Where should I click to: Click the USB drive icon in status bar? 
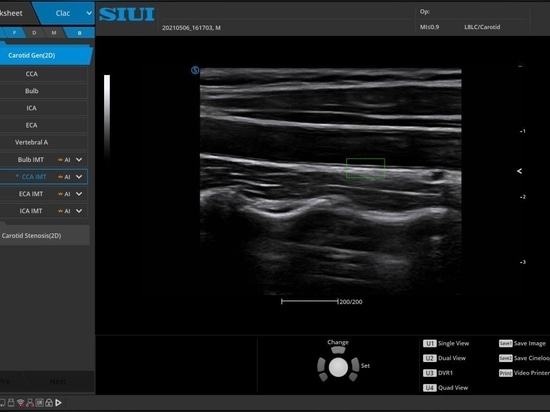click(11, 403)
